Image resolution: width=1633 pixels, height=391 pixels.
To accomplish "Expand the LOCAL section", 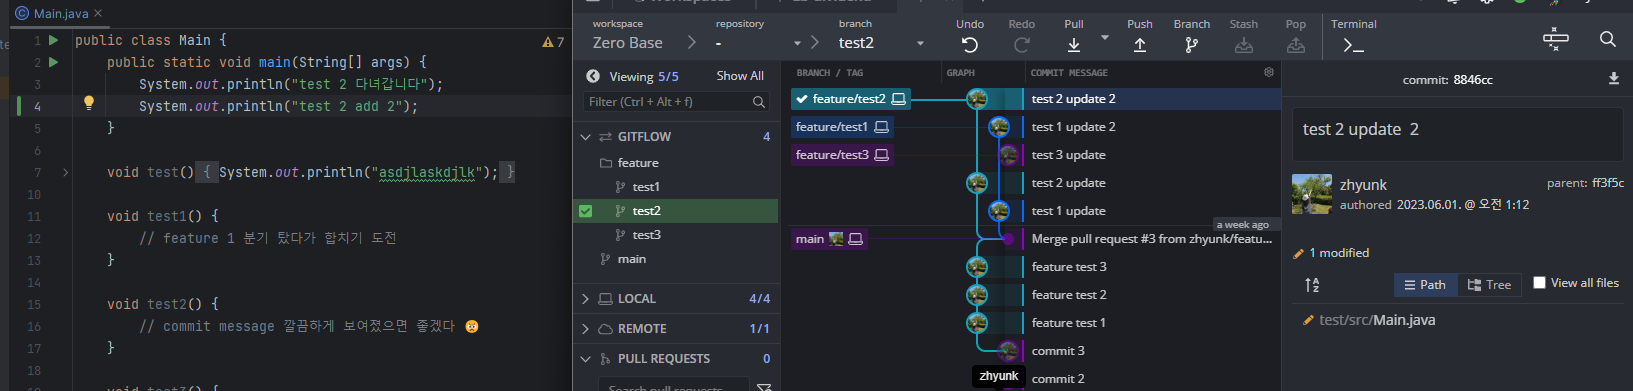I will [586, 299].
